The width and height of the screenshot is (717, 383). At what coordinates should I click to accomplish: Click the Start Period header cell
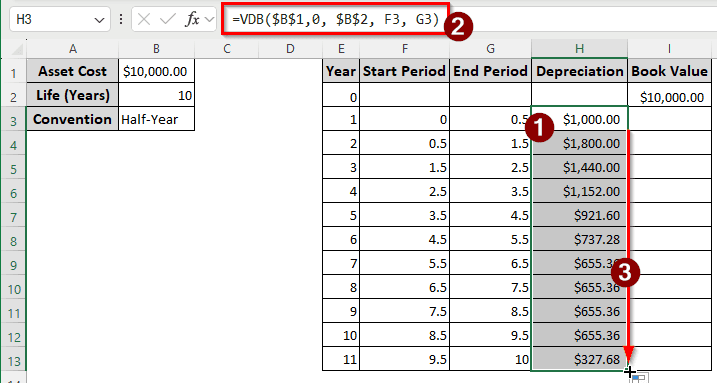click(405, 71)
